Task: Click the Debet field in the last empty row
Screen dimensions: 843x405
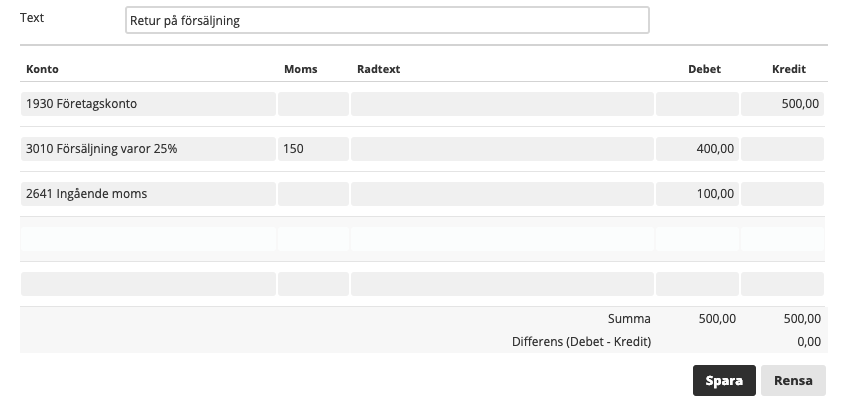Action: [x=697, y=284]
